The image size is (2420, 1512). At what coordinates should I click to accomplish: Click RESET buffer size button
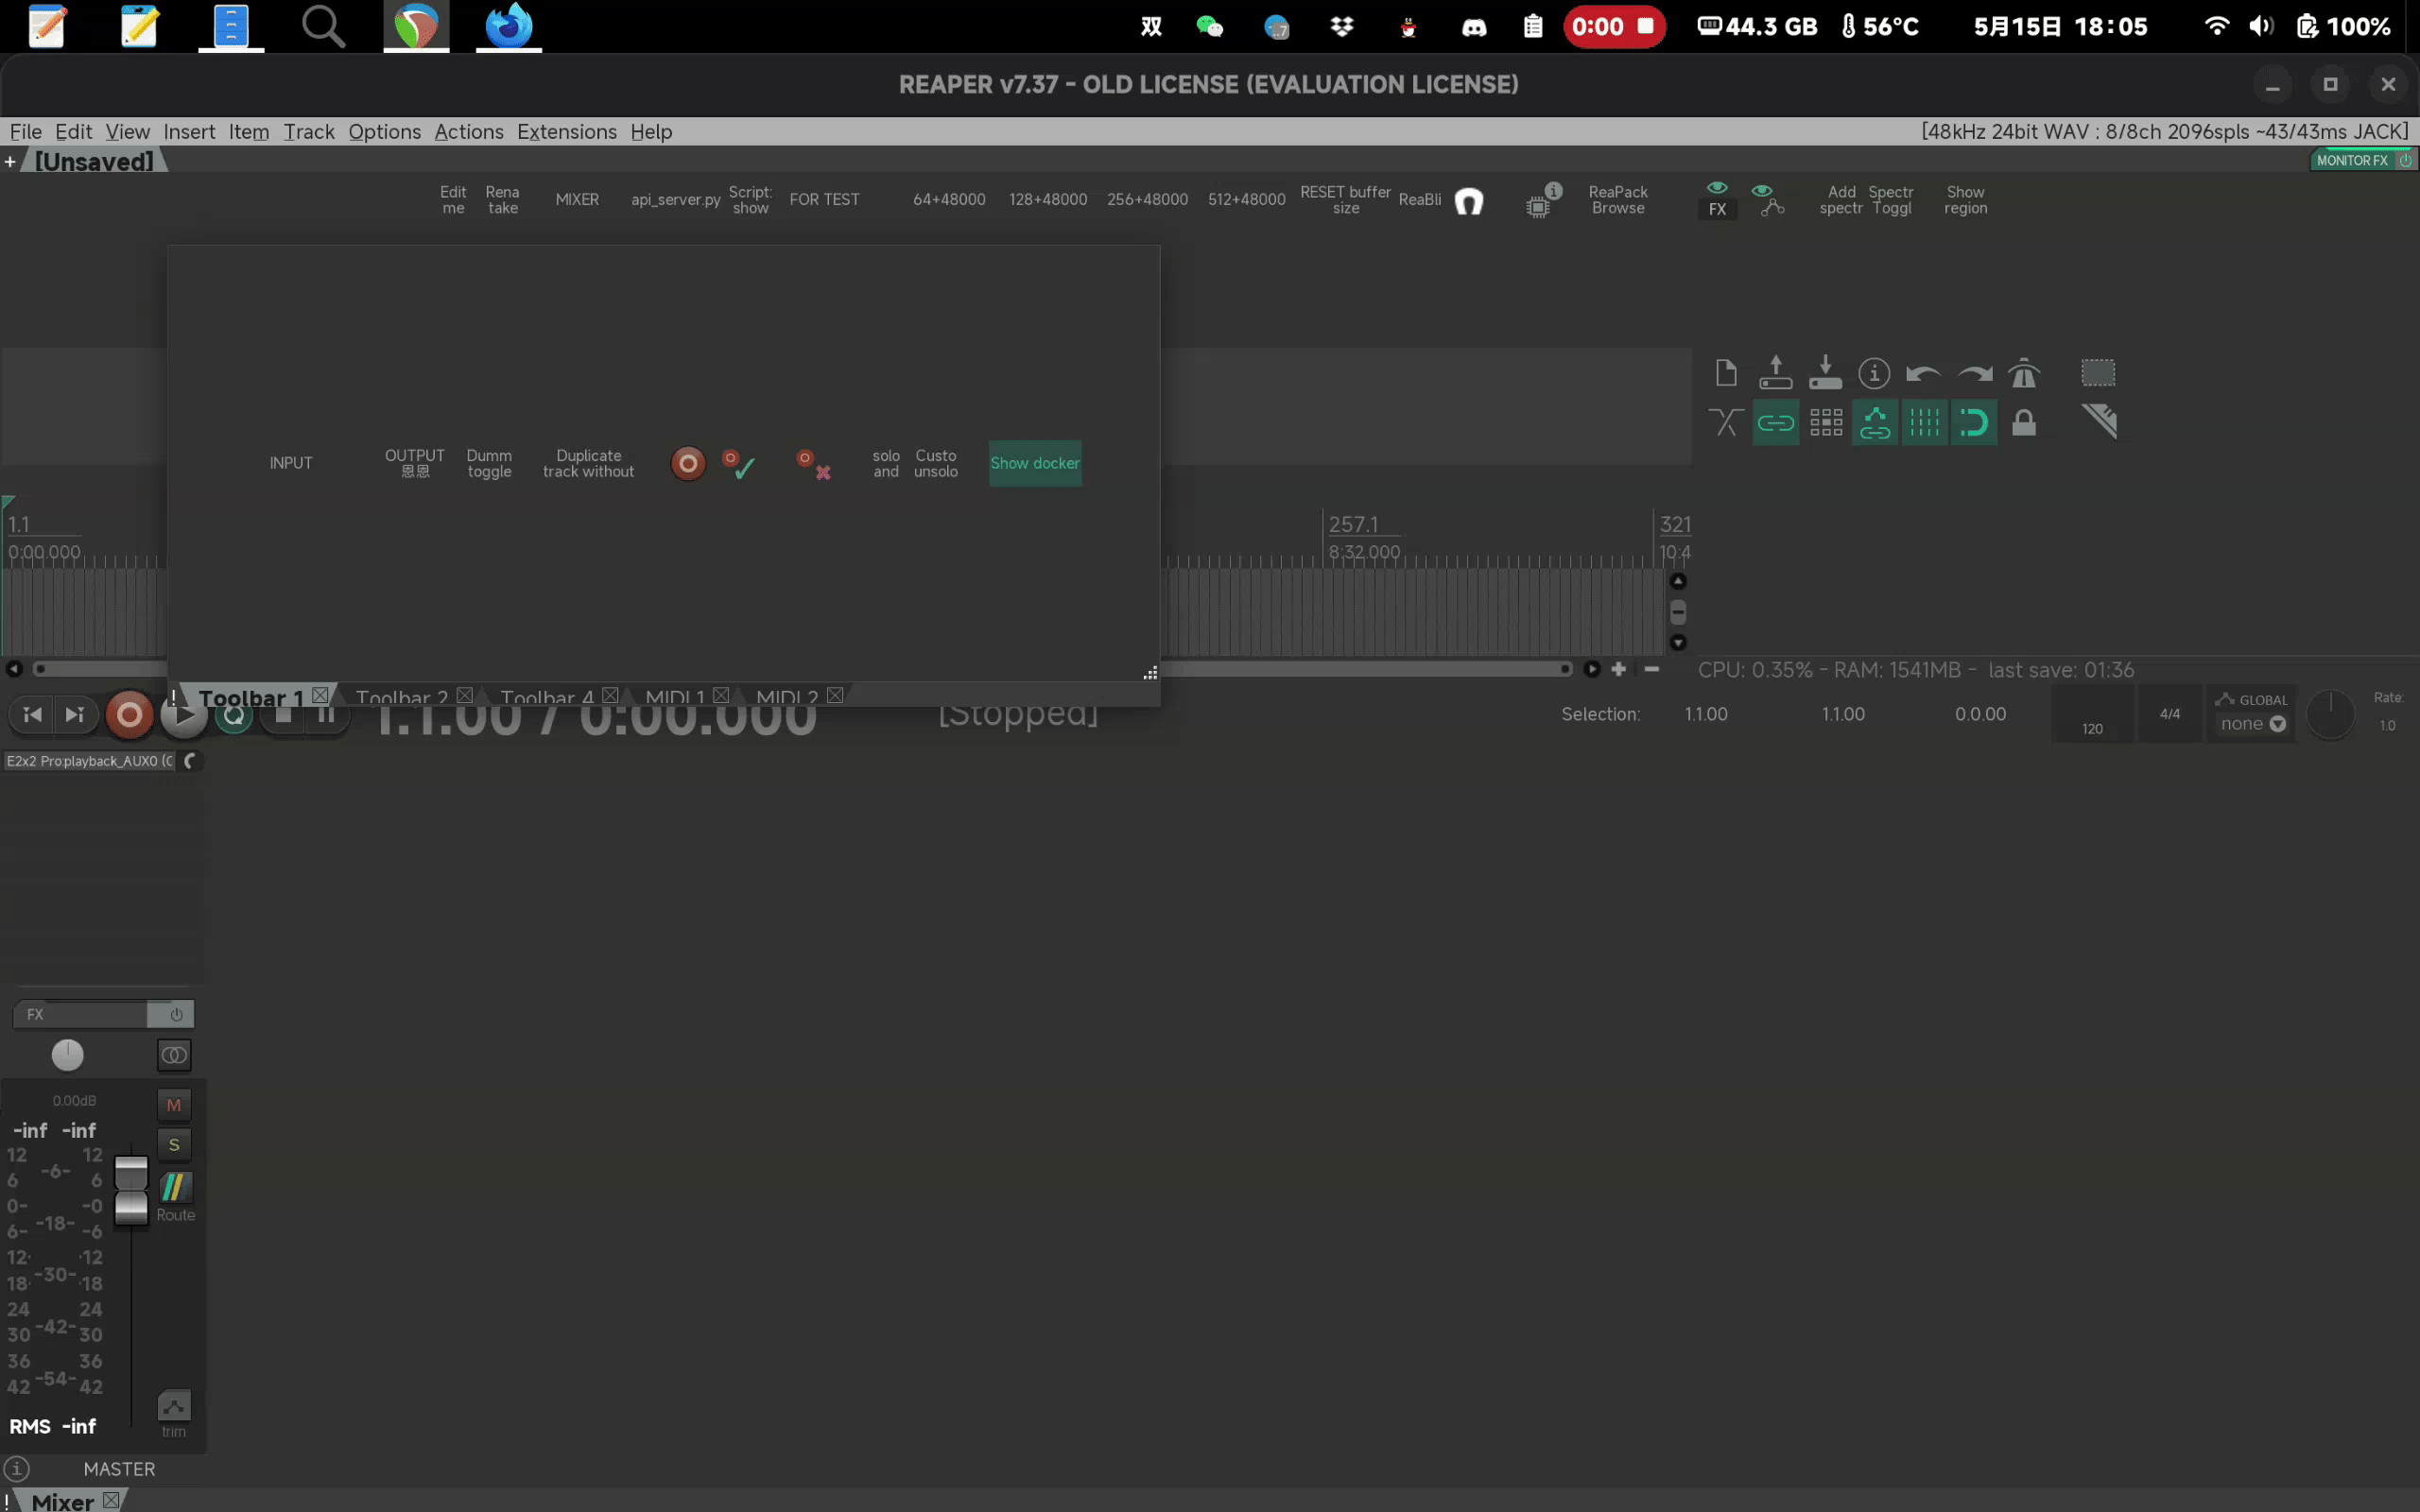tap(1345, 200)
